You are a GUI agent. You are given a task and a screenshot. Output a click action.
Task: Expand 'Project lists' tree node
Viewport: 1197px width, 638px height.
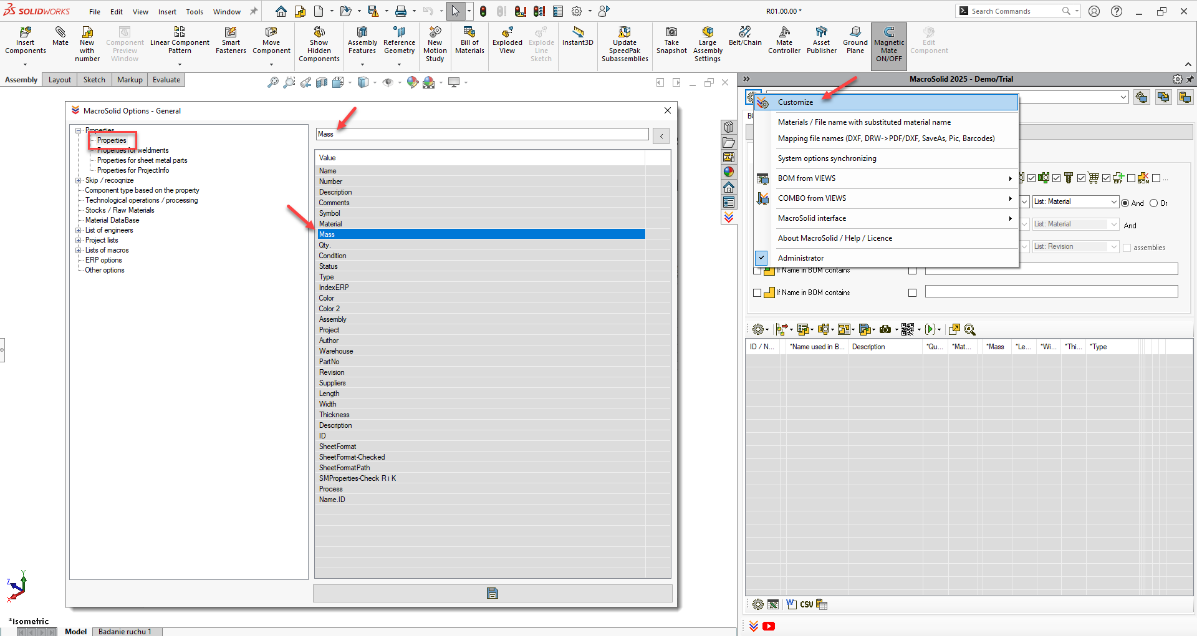78,240
